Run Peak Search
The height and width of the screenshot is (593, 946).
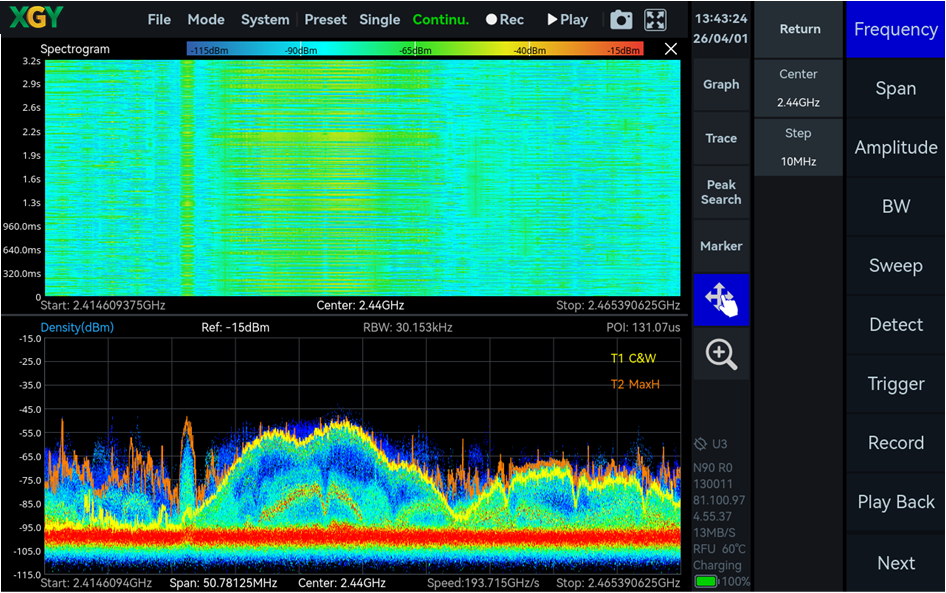coord(721,192)
